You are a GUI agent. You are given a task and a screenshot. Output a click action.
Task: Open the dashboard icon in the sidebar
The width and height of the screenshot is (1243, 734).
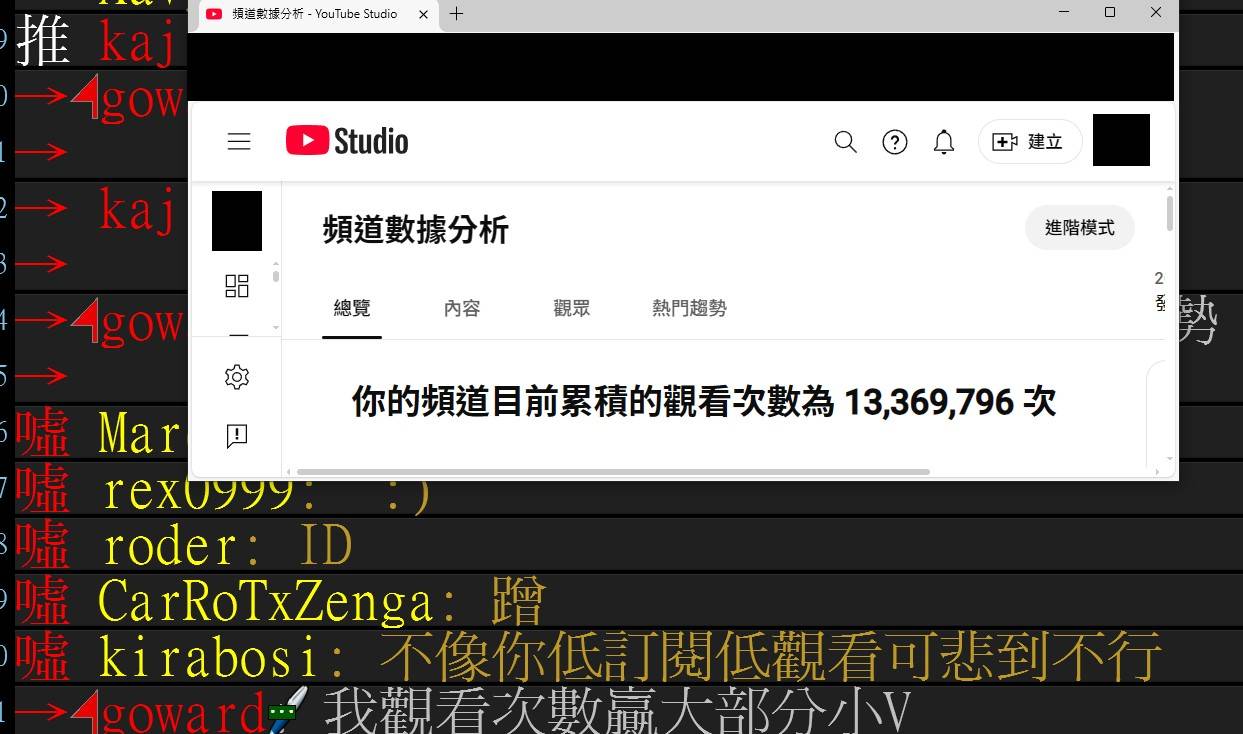(237, 287)
